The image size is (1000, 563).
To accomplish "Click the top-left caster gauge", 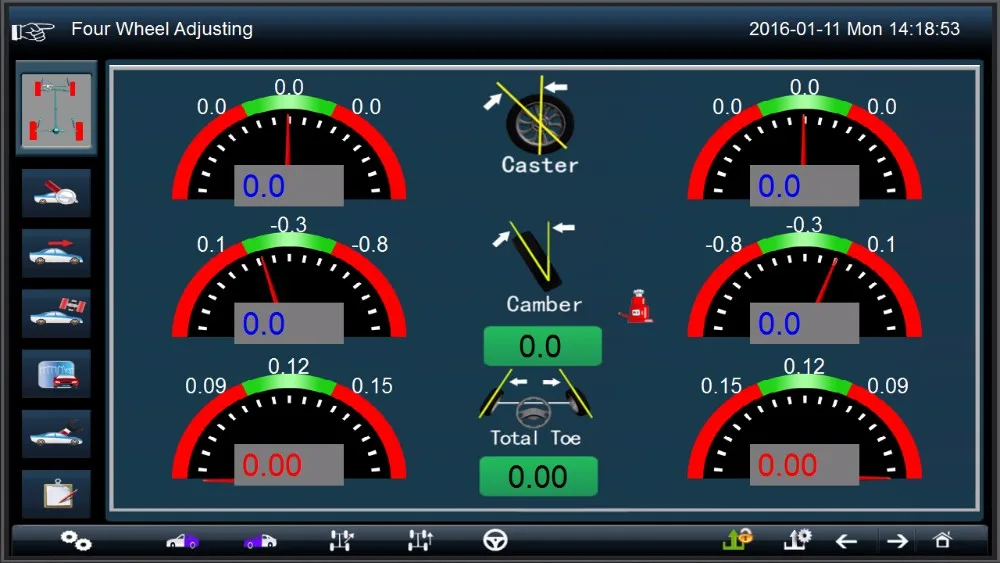I will pyautogui.click(x=289, y=150).
